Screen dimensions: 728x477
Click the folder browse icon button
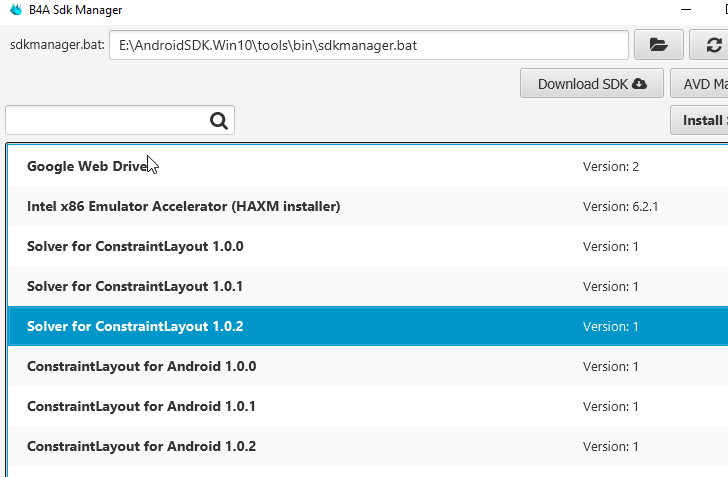[659, 45]
